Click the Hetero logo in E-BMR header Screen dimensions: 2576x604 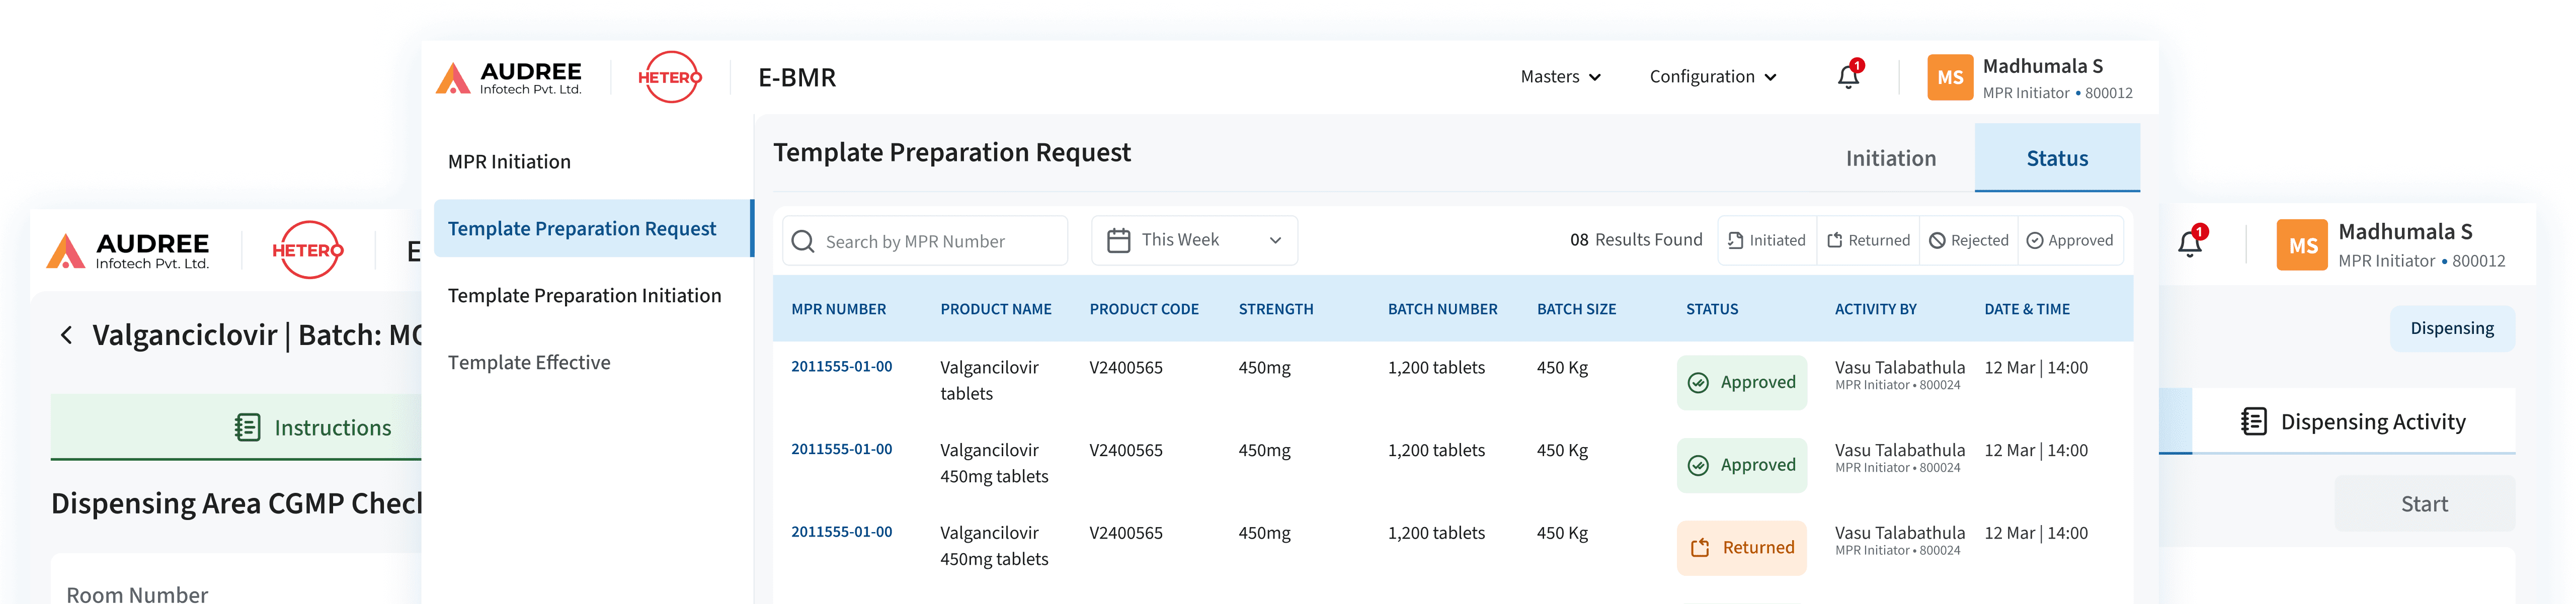coord(669,77)
